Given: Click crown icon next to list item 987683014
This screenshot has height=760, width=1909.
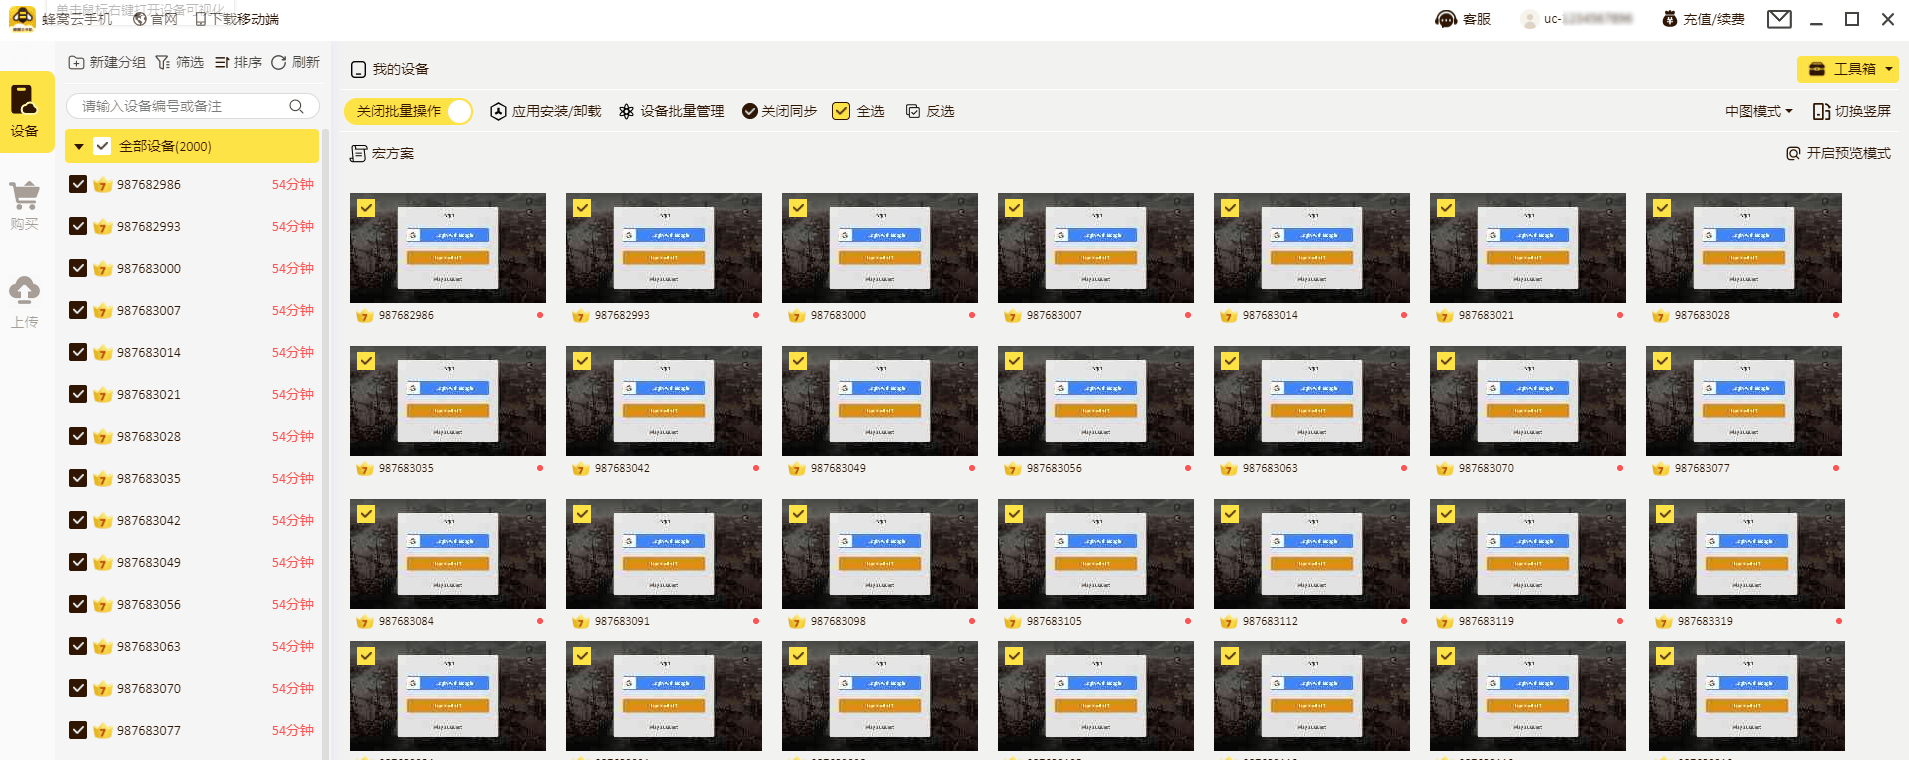Looking at the screenshot, I should coord(102,353).
